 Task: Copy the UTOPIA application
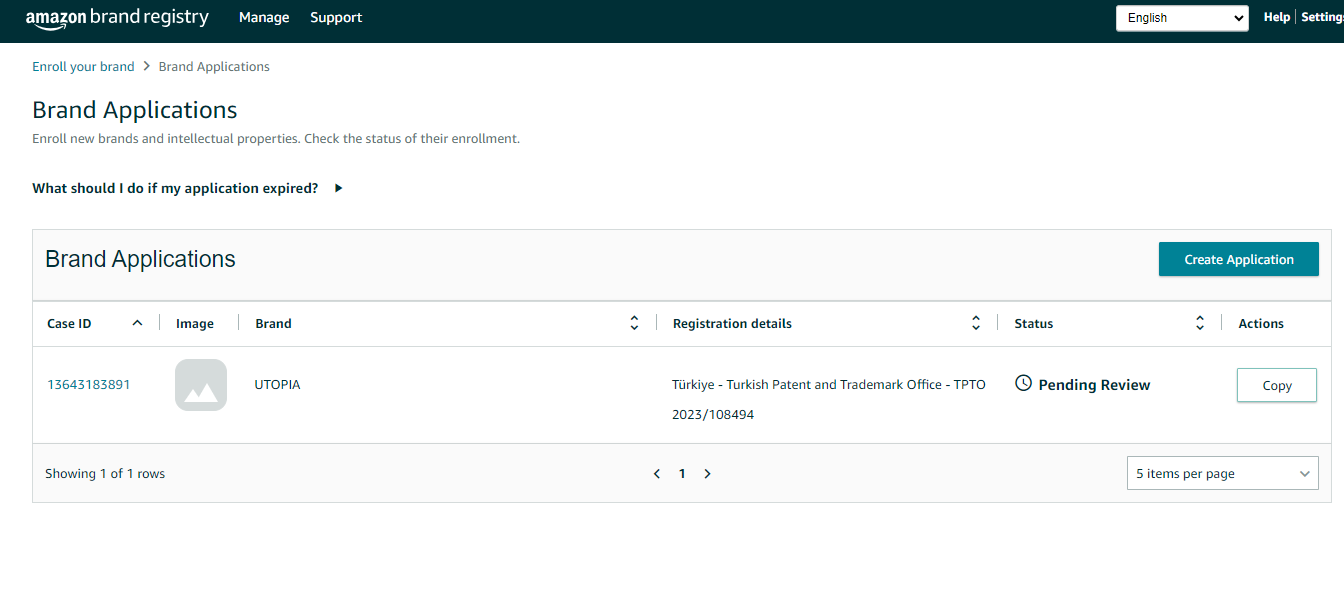pos(1277,385)
